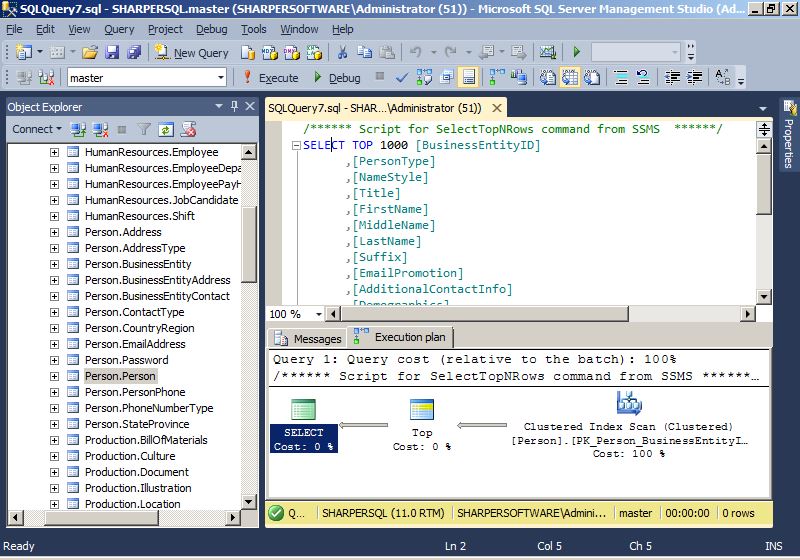The width and height of the screenshot is (800, 560).
Task: Uncomment the selected lines
Action: click(x=643, y=78)
